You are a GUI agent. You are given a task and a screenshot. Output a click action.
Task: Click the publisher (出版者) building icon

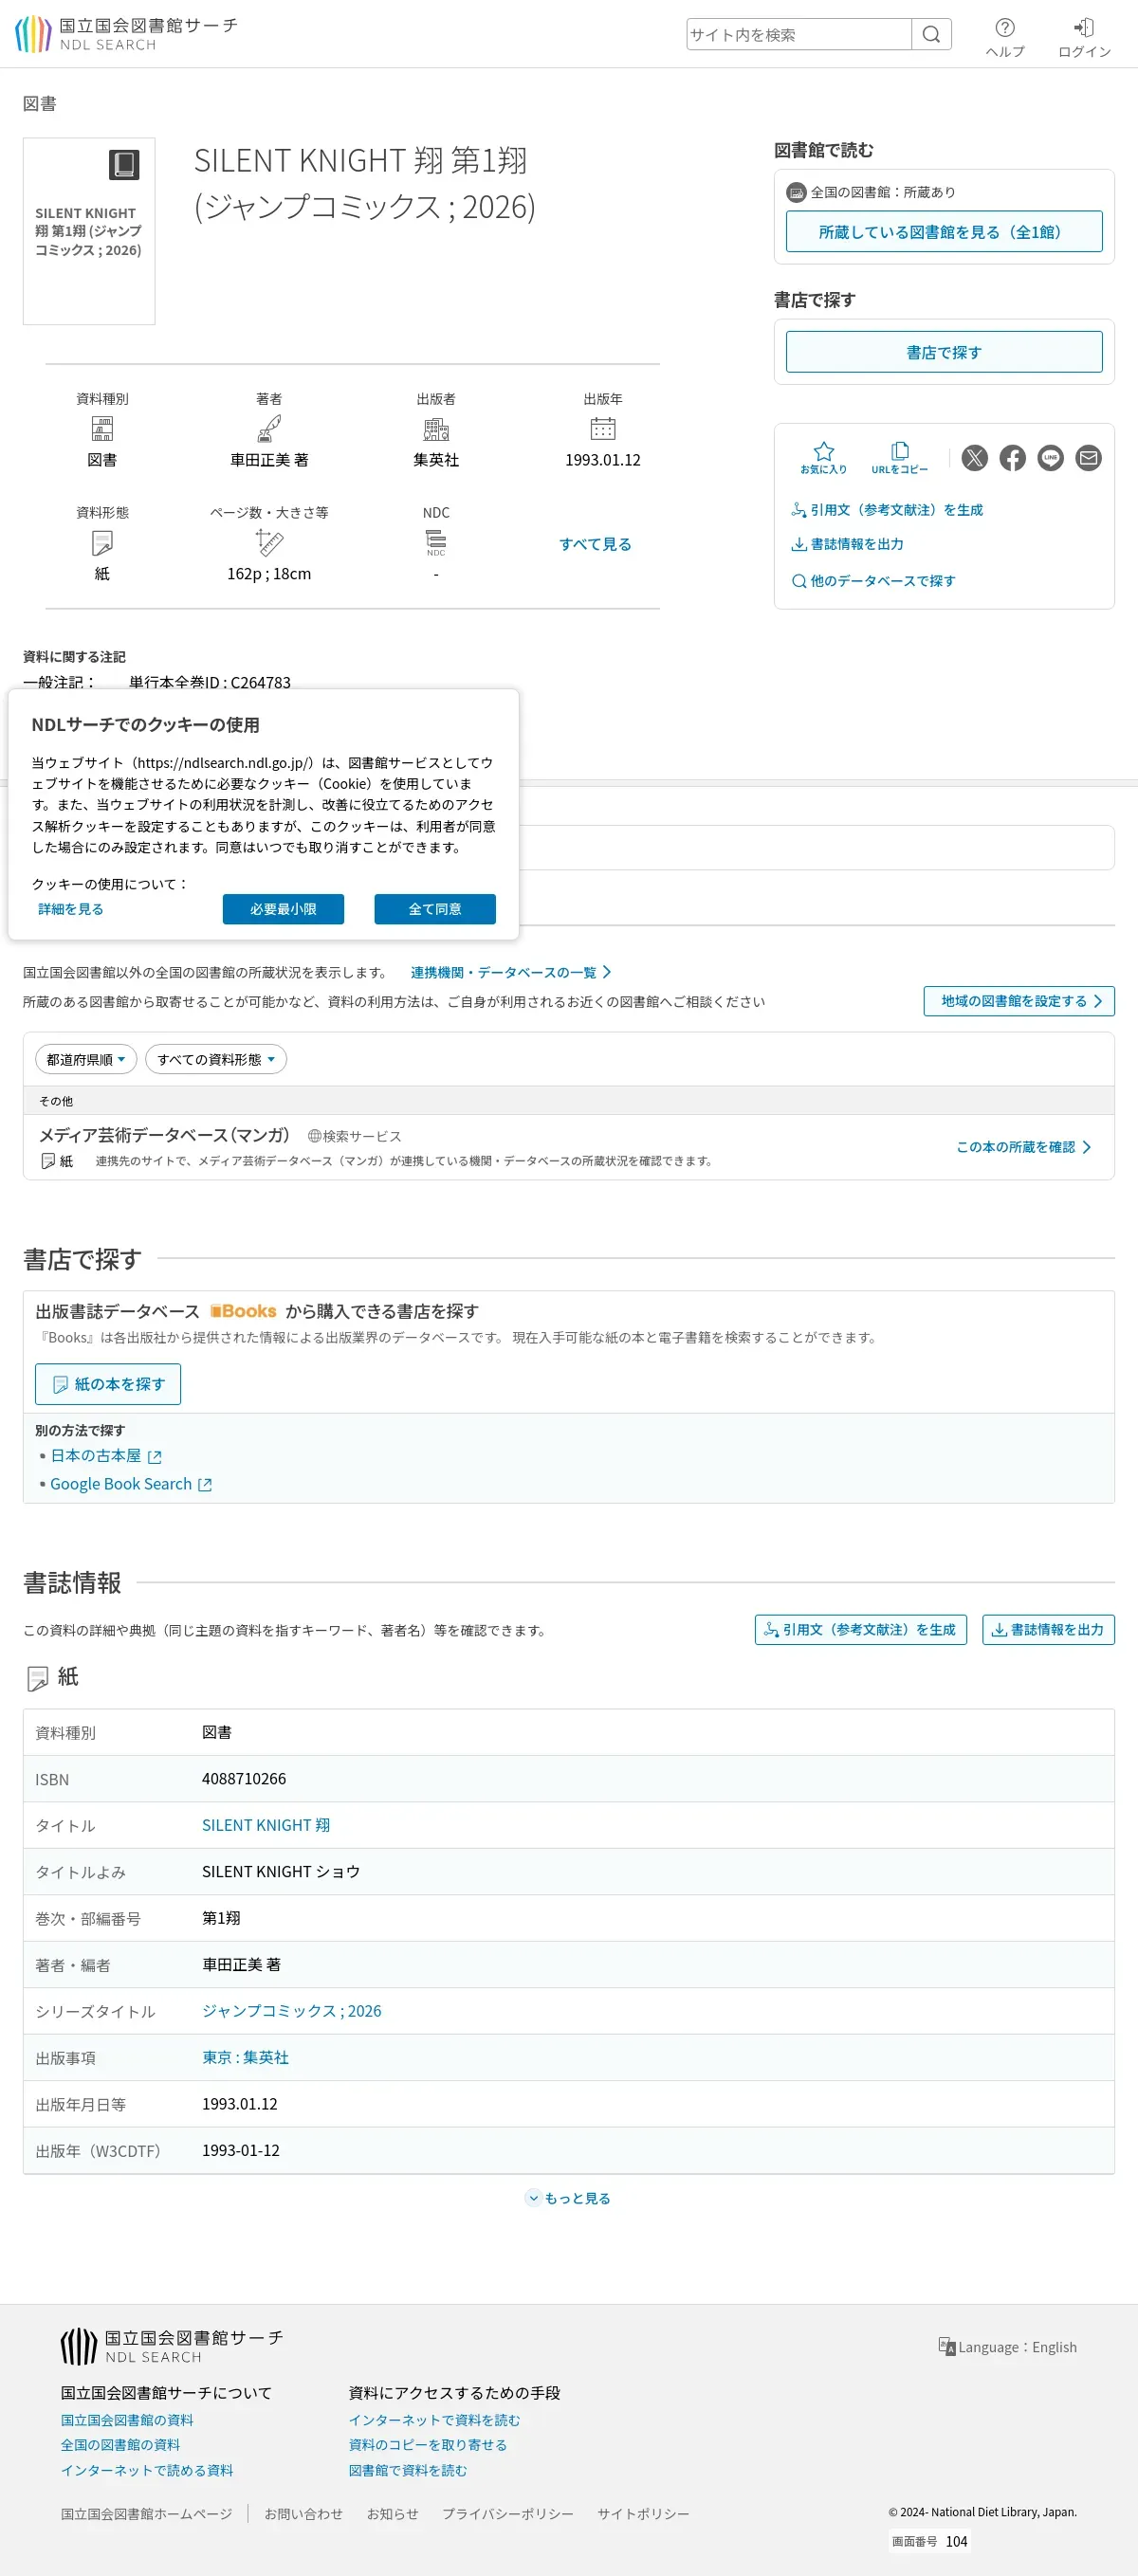click(x=436, y=429)
